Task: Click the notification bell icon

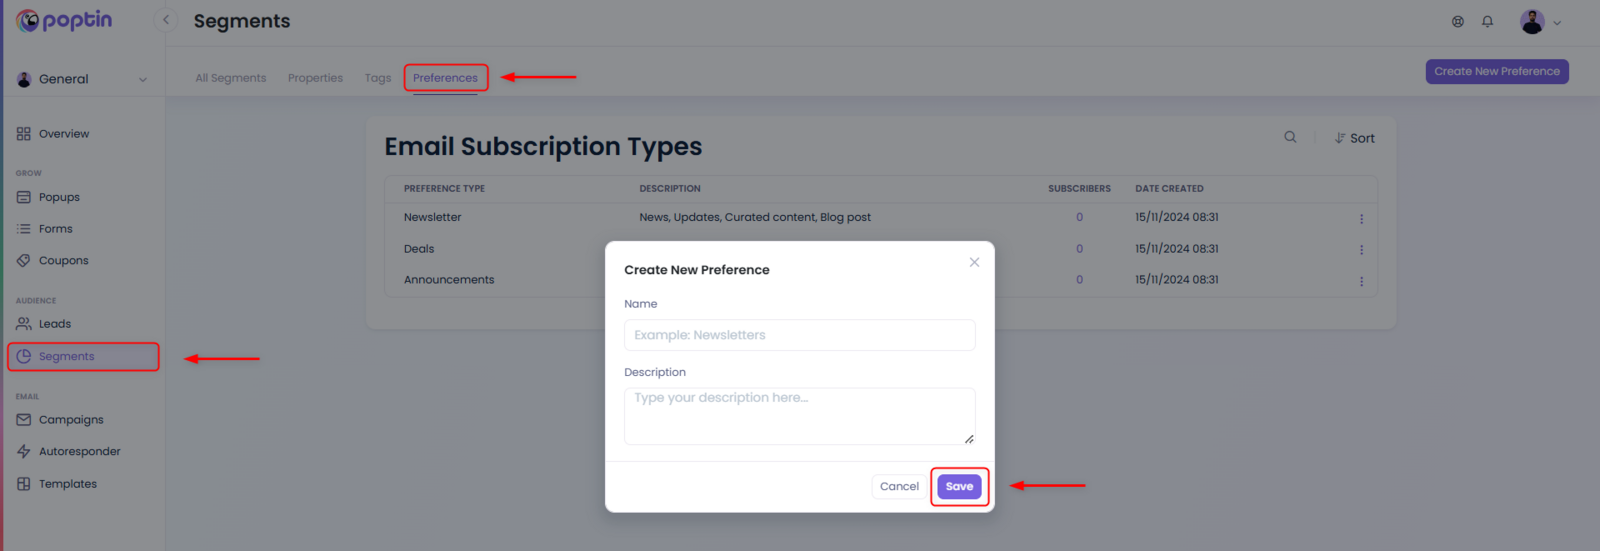Action: tap(1487, 21)
